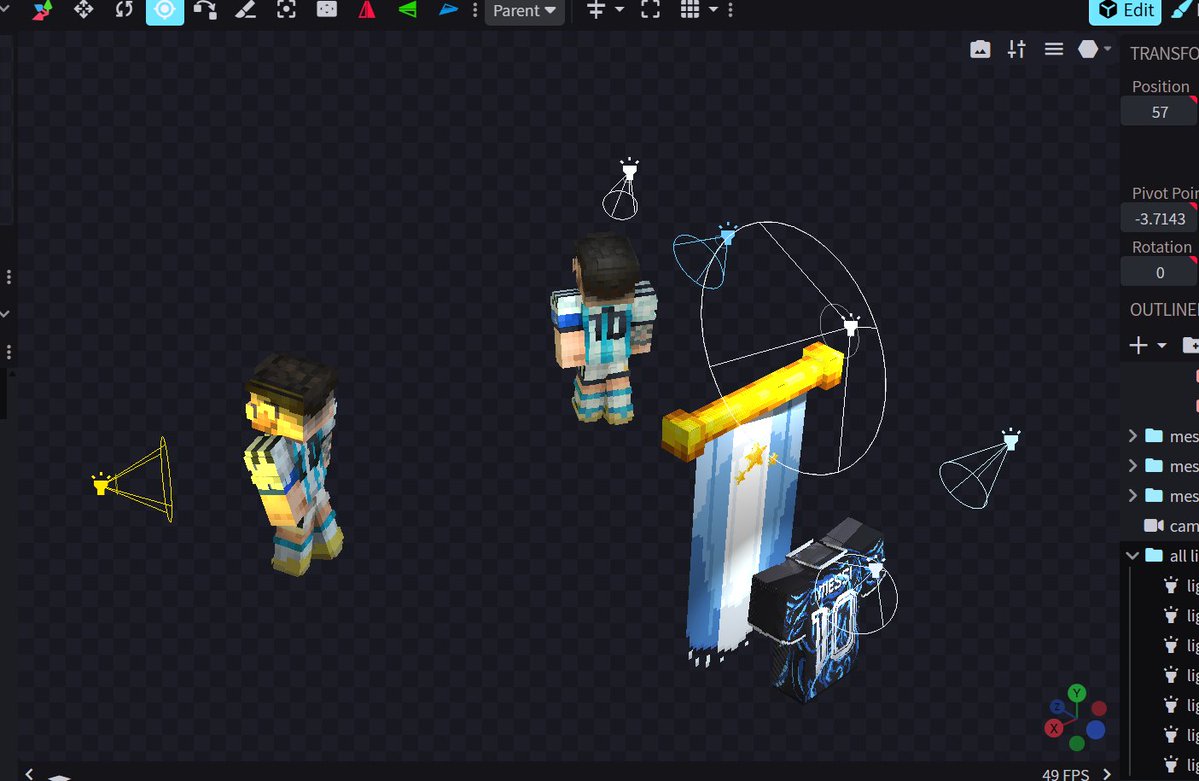1199x781 pixels.
Task: Click the Pivot Point field showing -3.7143
Action: (x=1159, y=219)
